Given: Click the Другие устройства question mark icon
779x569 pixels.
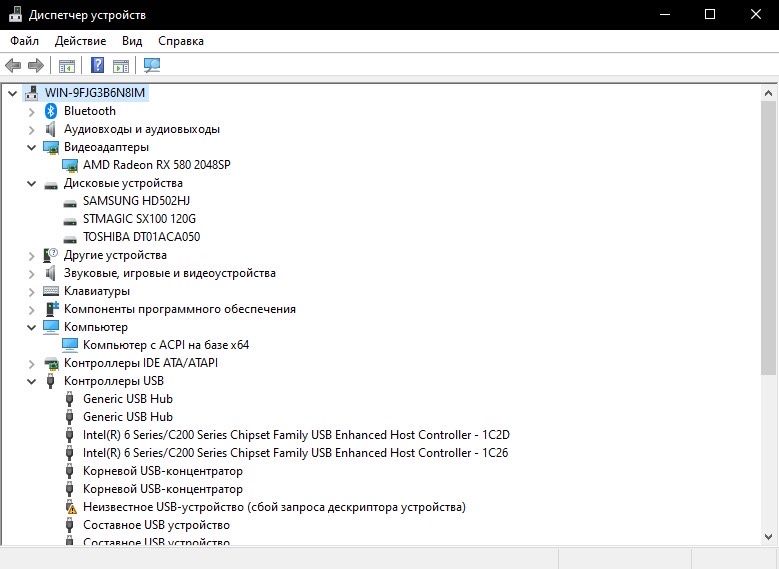Looking at the screenshot, I should [x=51, y=255].
